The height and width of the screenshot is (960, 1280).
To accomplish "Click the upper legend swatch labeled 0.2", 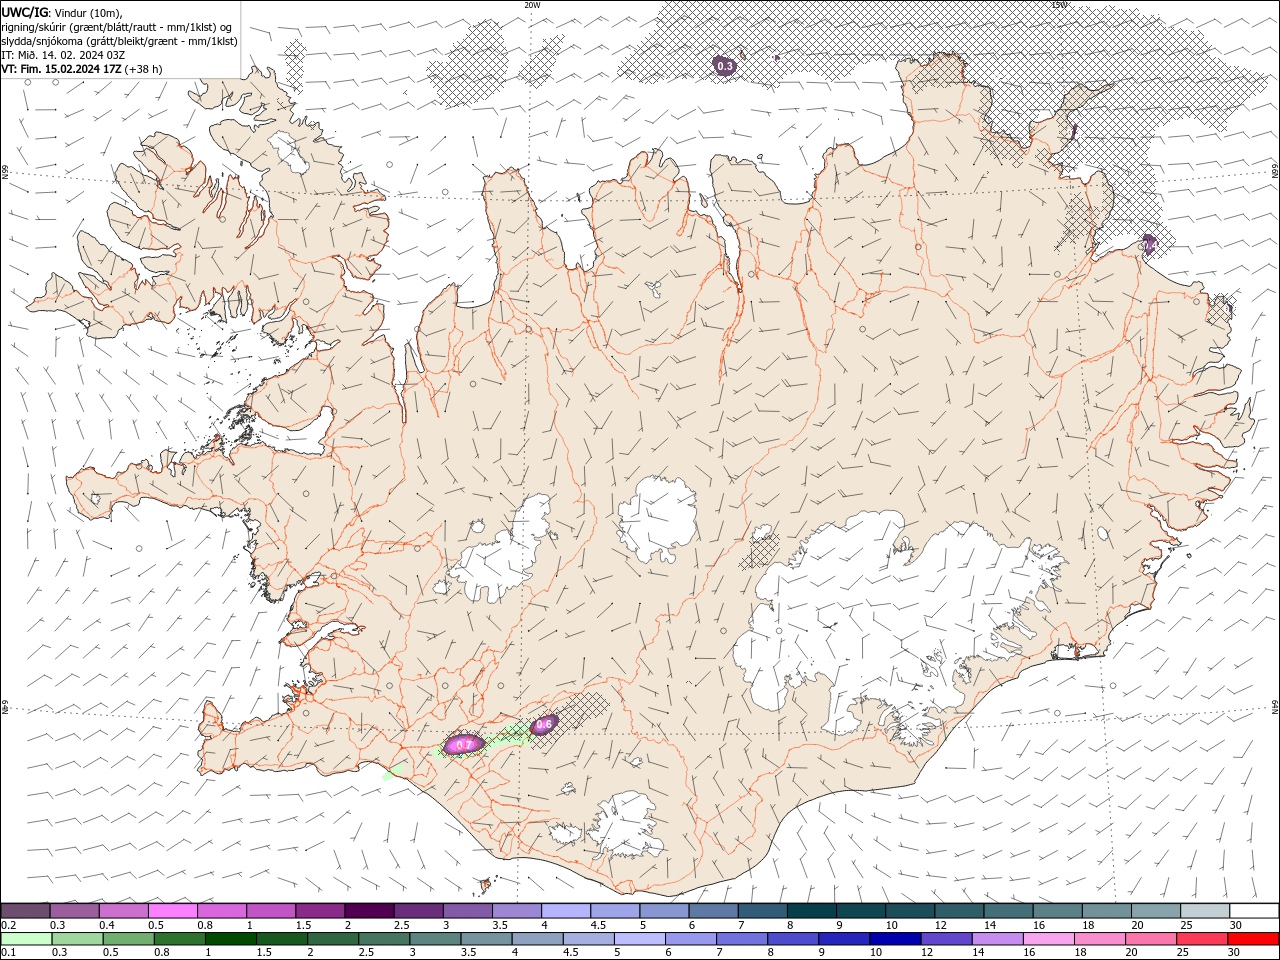I will (26, 910).
